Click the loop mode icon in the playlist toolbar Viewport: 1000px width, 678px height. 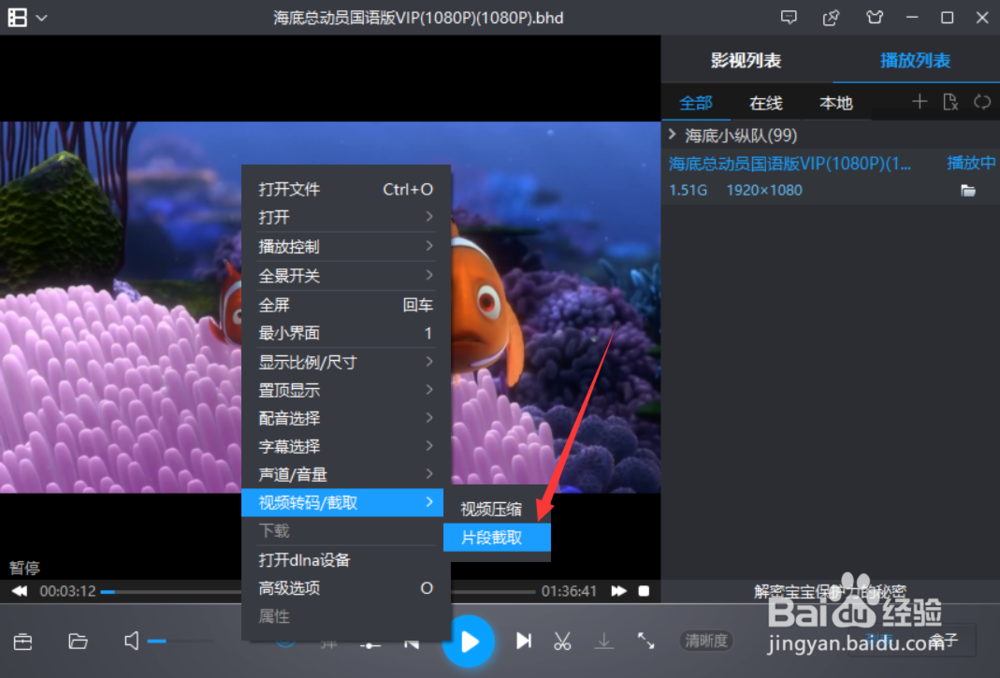tap(982, 101)
